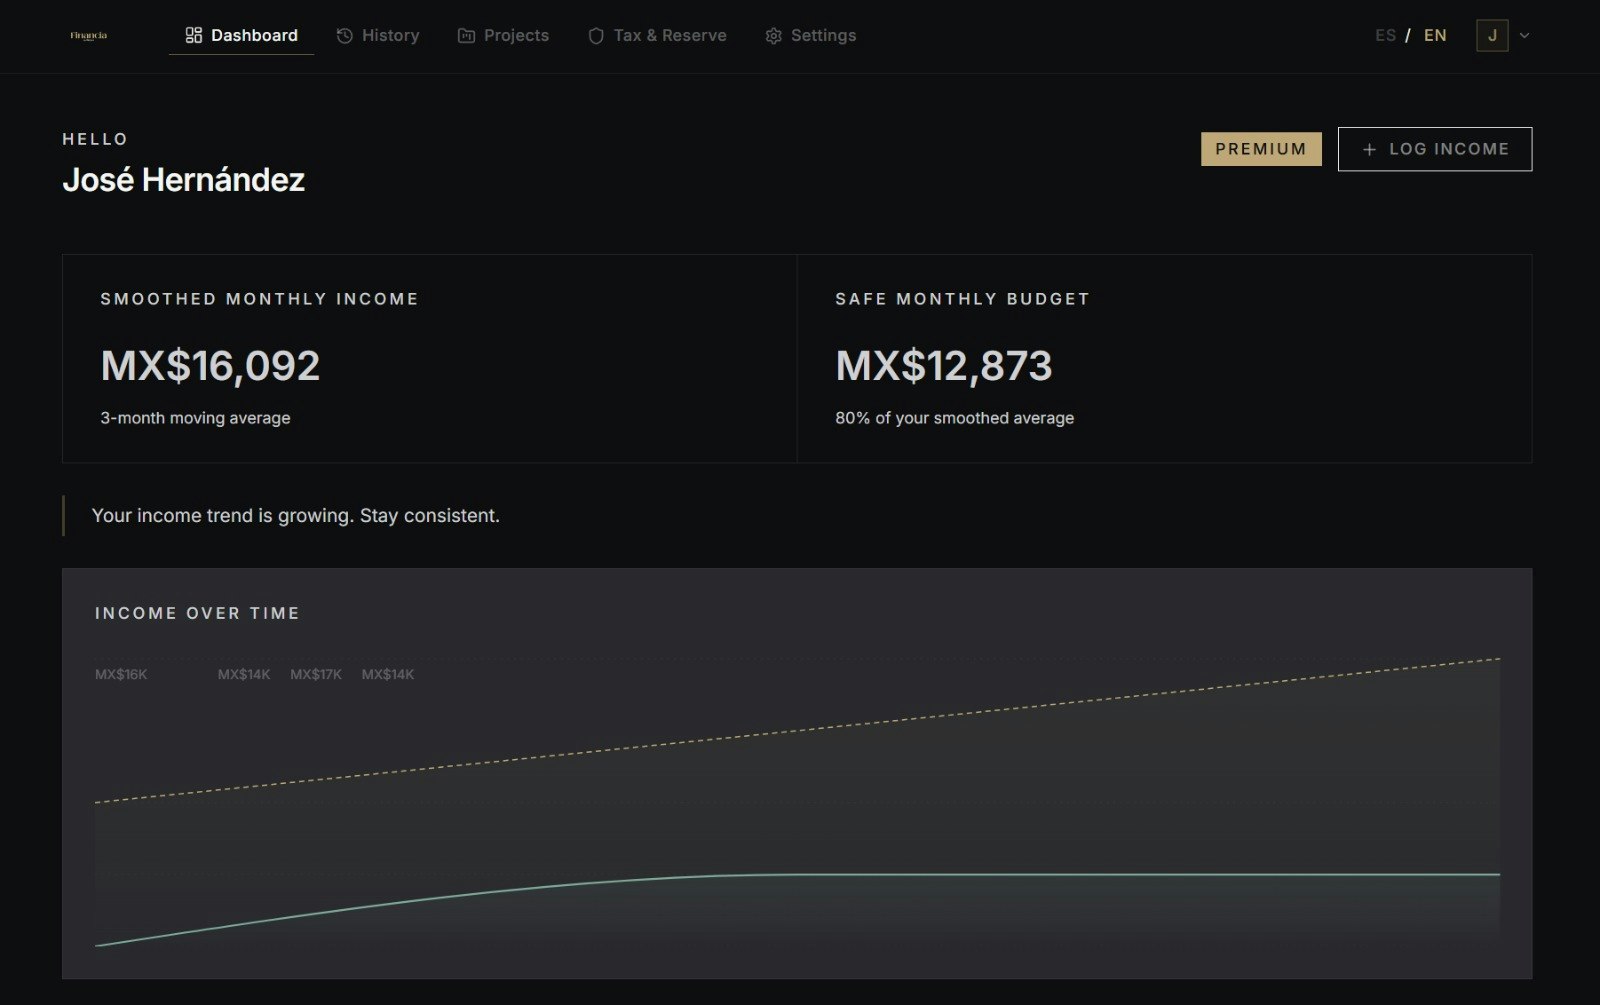
Task: Click the LOG INCOME button
Action: pos(1435,149)
